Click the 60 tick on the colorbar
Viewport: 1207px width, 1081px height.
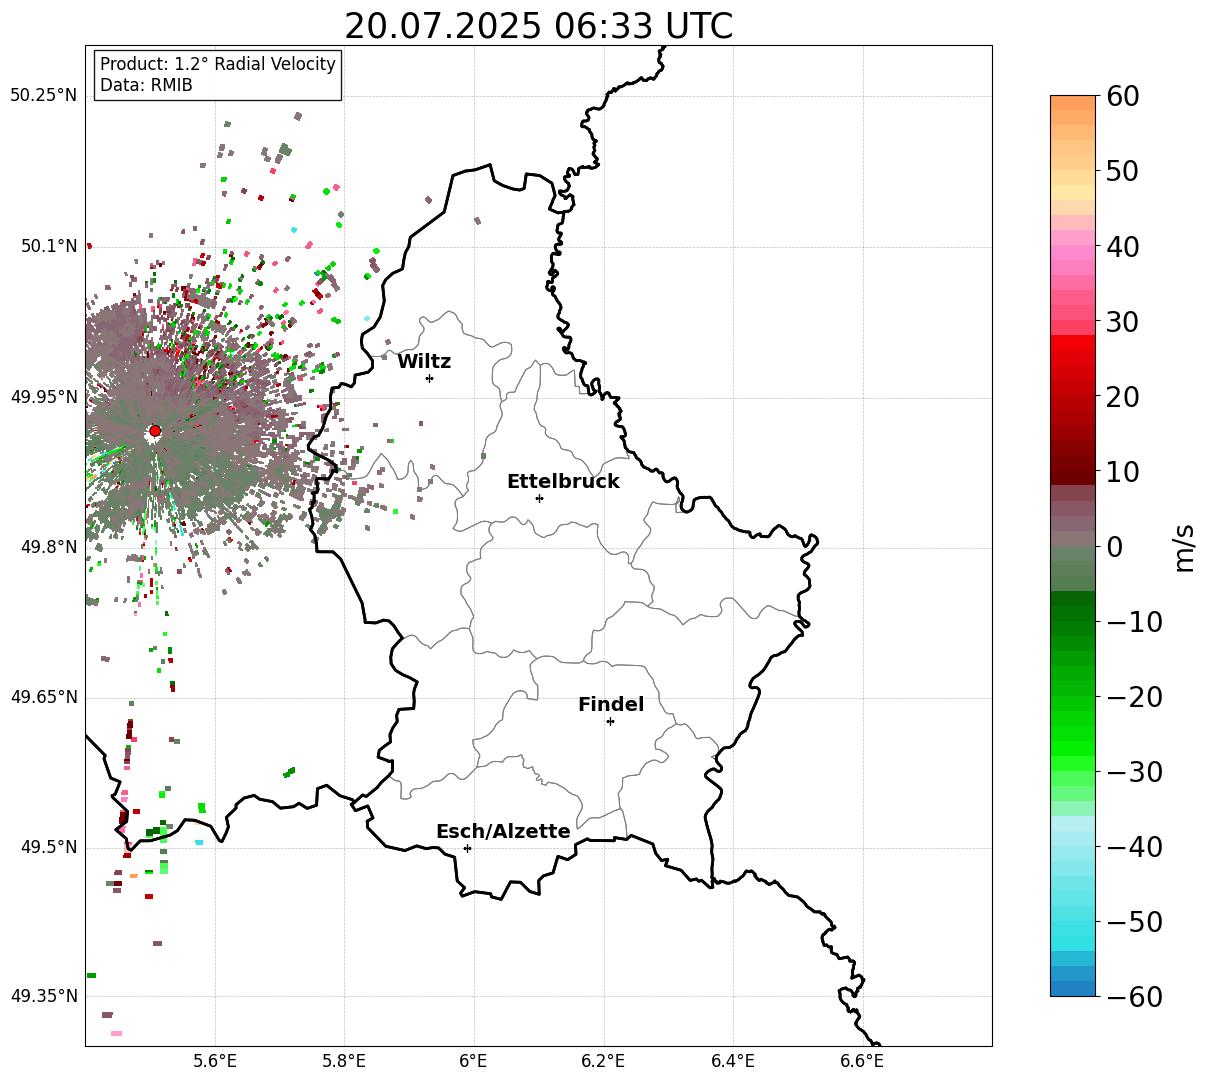point(1122,96)
